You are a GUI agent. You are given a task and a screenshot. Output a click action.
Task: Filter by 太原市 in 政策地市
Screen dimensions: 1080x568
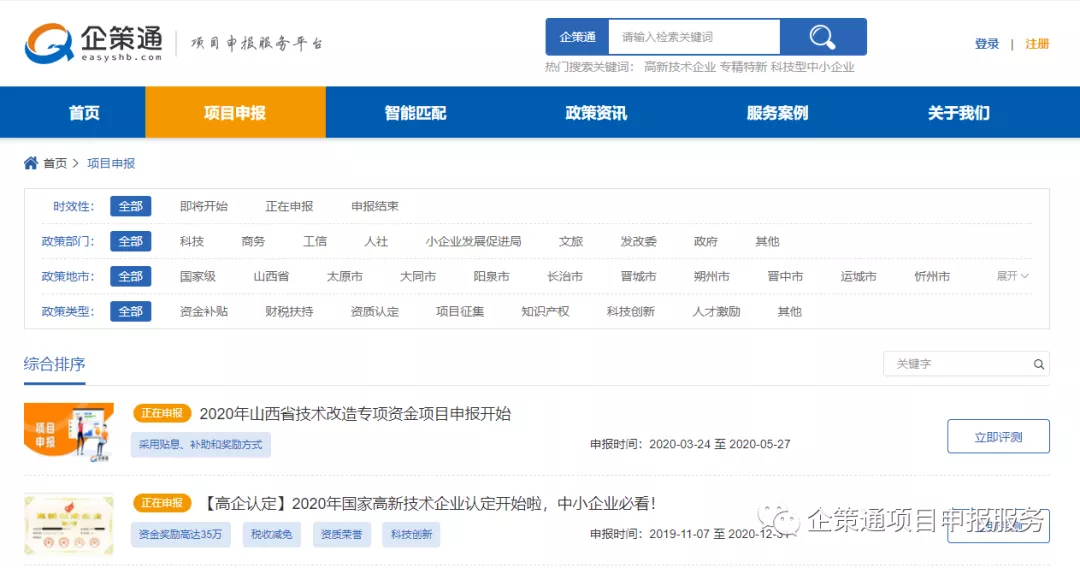pyautogui.click(x=344, y=276)
